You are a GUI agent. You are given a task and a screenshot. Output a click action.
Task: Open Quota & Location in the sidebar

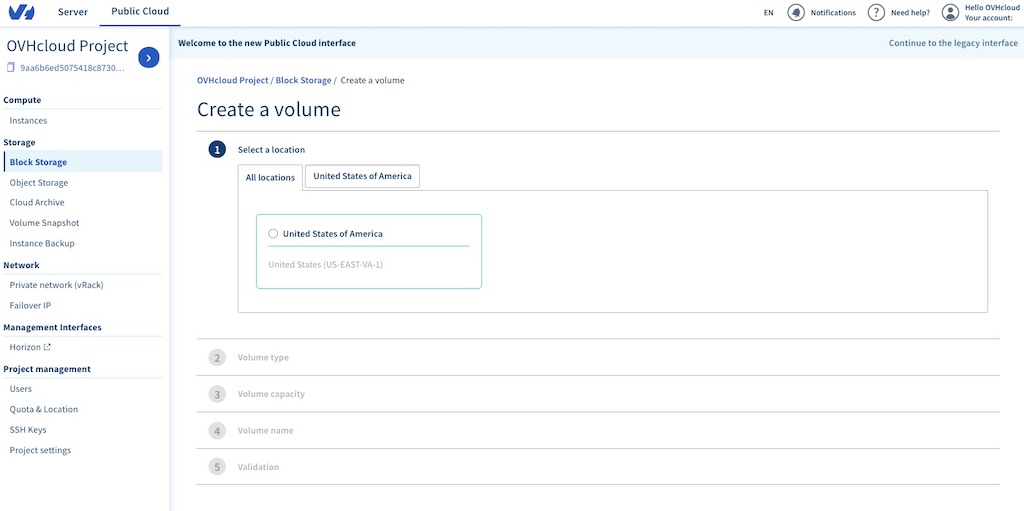coord(44,410)
